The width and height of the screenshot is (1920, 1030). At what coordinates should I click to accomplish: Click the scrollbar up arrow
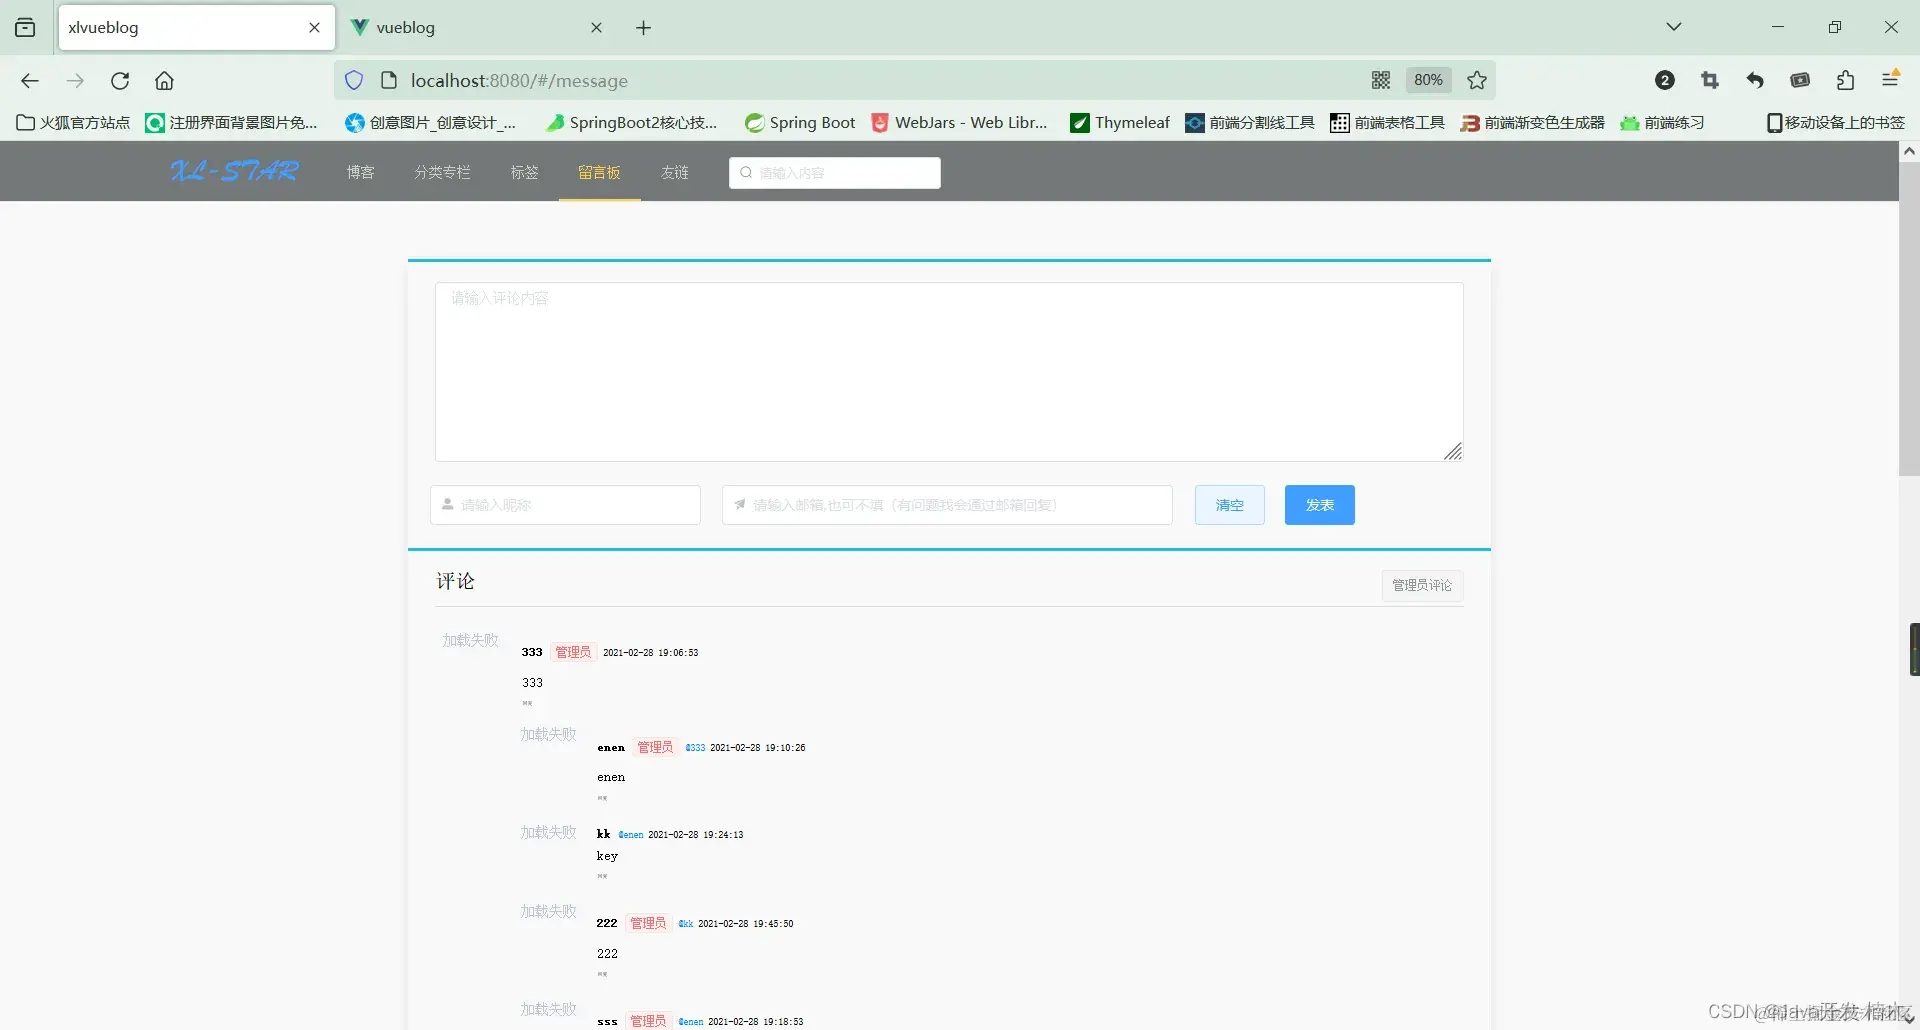tap(1909, 151)
